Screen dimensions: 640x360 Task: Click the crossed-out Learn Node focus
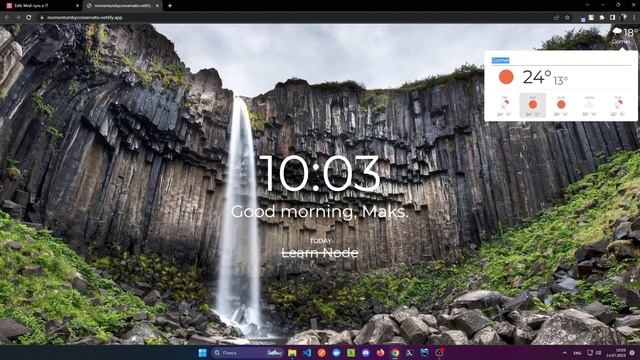pyautogui.click(x=320, y=253)
